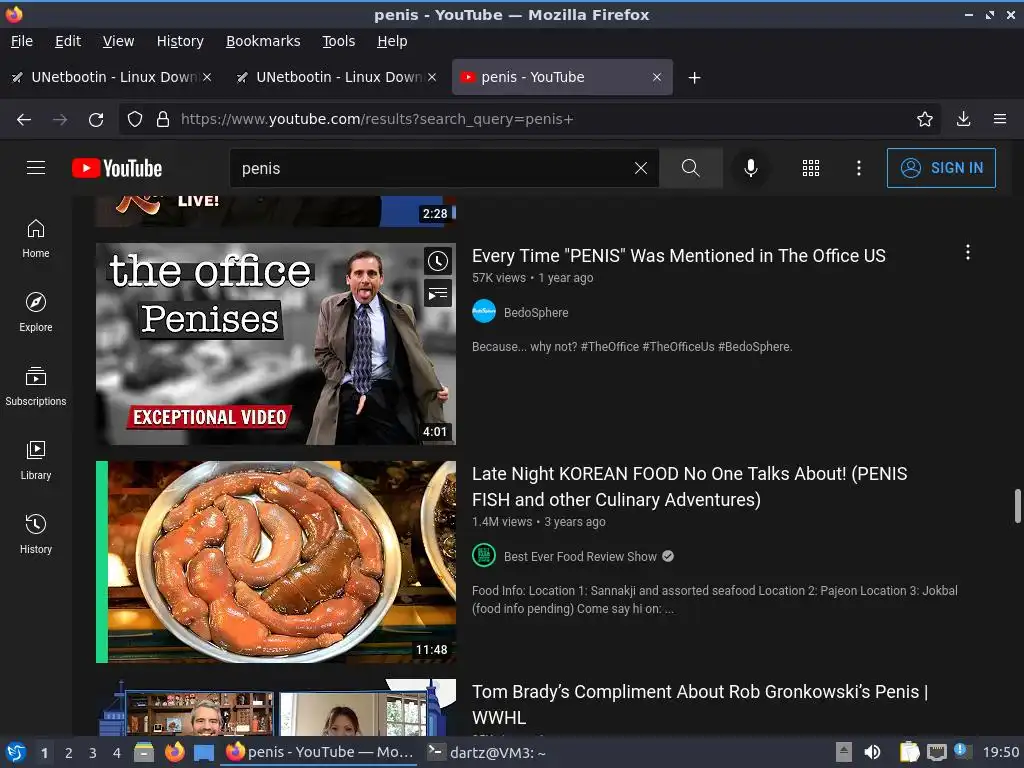Clear the search box with X icon
The image size is (1024, 768).
(x=641, y=168)
